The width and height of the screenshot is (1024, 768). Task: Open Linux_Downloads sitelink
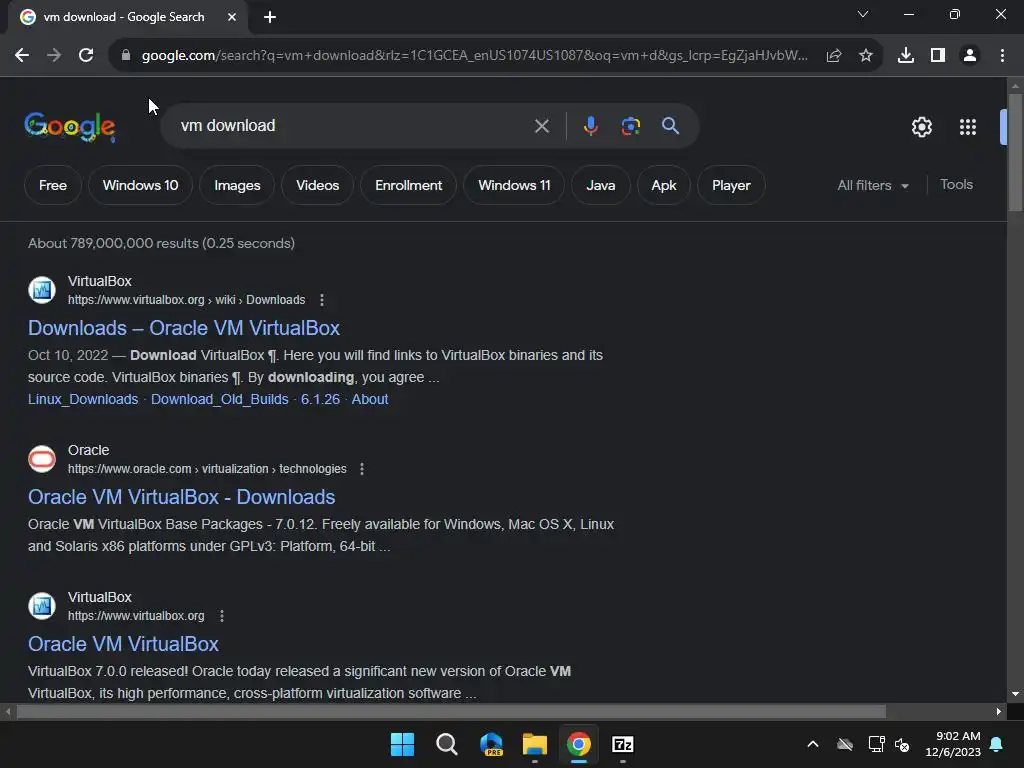click(x=83, y=399)
